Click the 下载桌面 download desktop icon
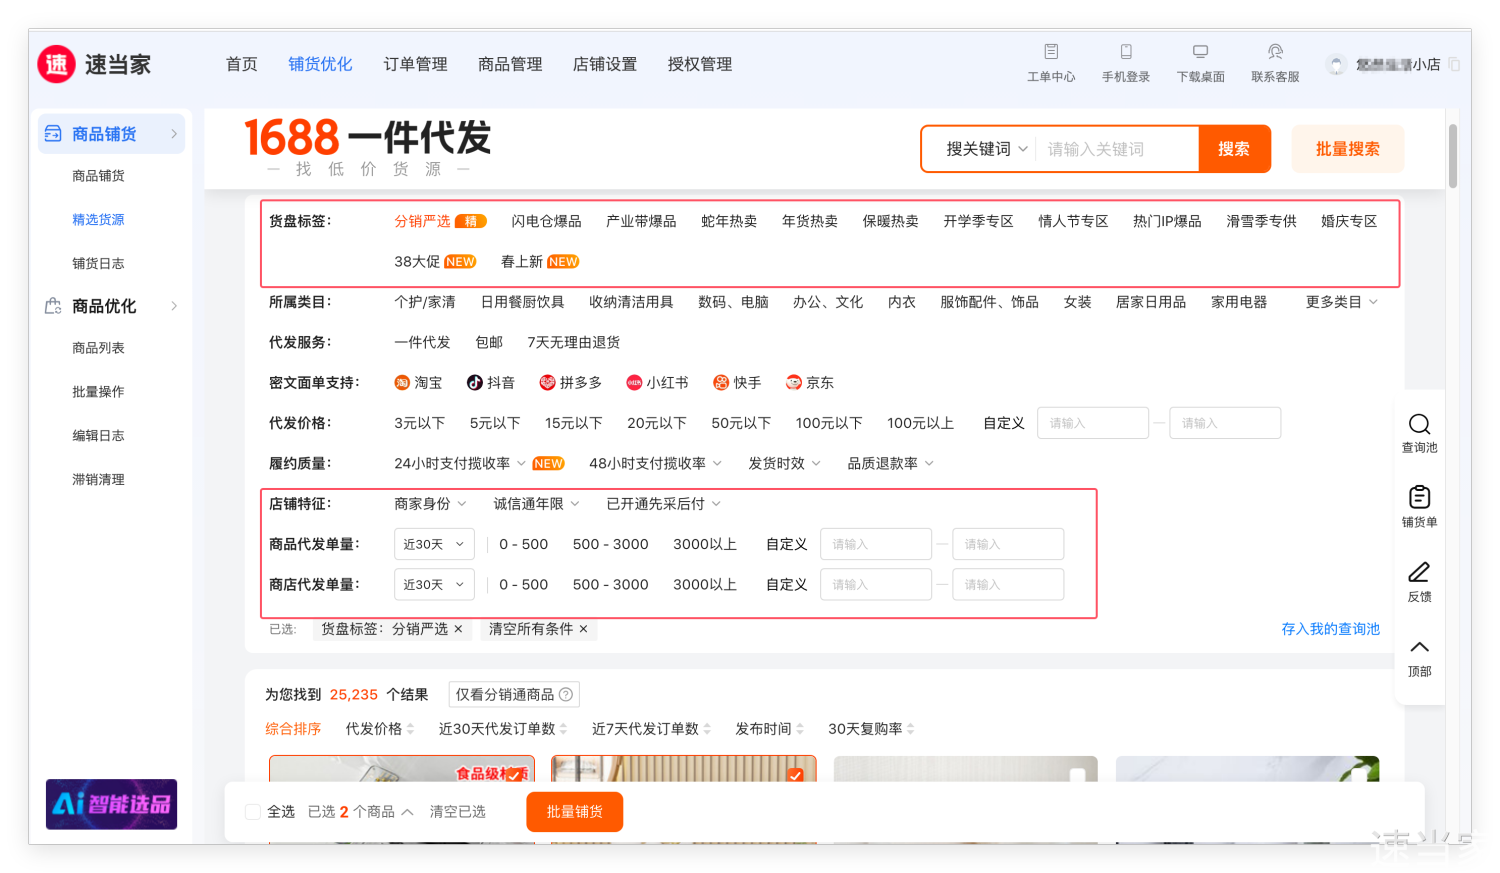The width and height of the screenshot is (1500, 873). 1200,52
